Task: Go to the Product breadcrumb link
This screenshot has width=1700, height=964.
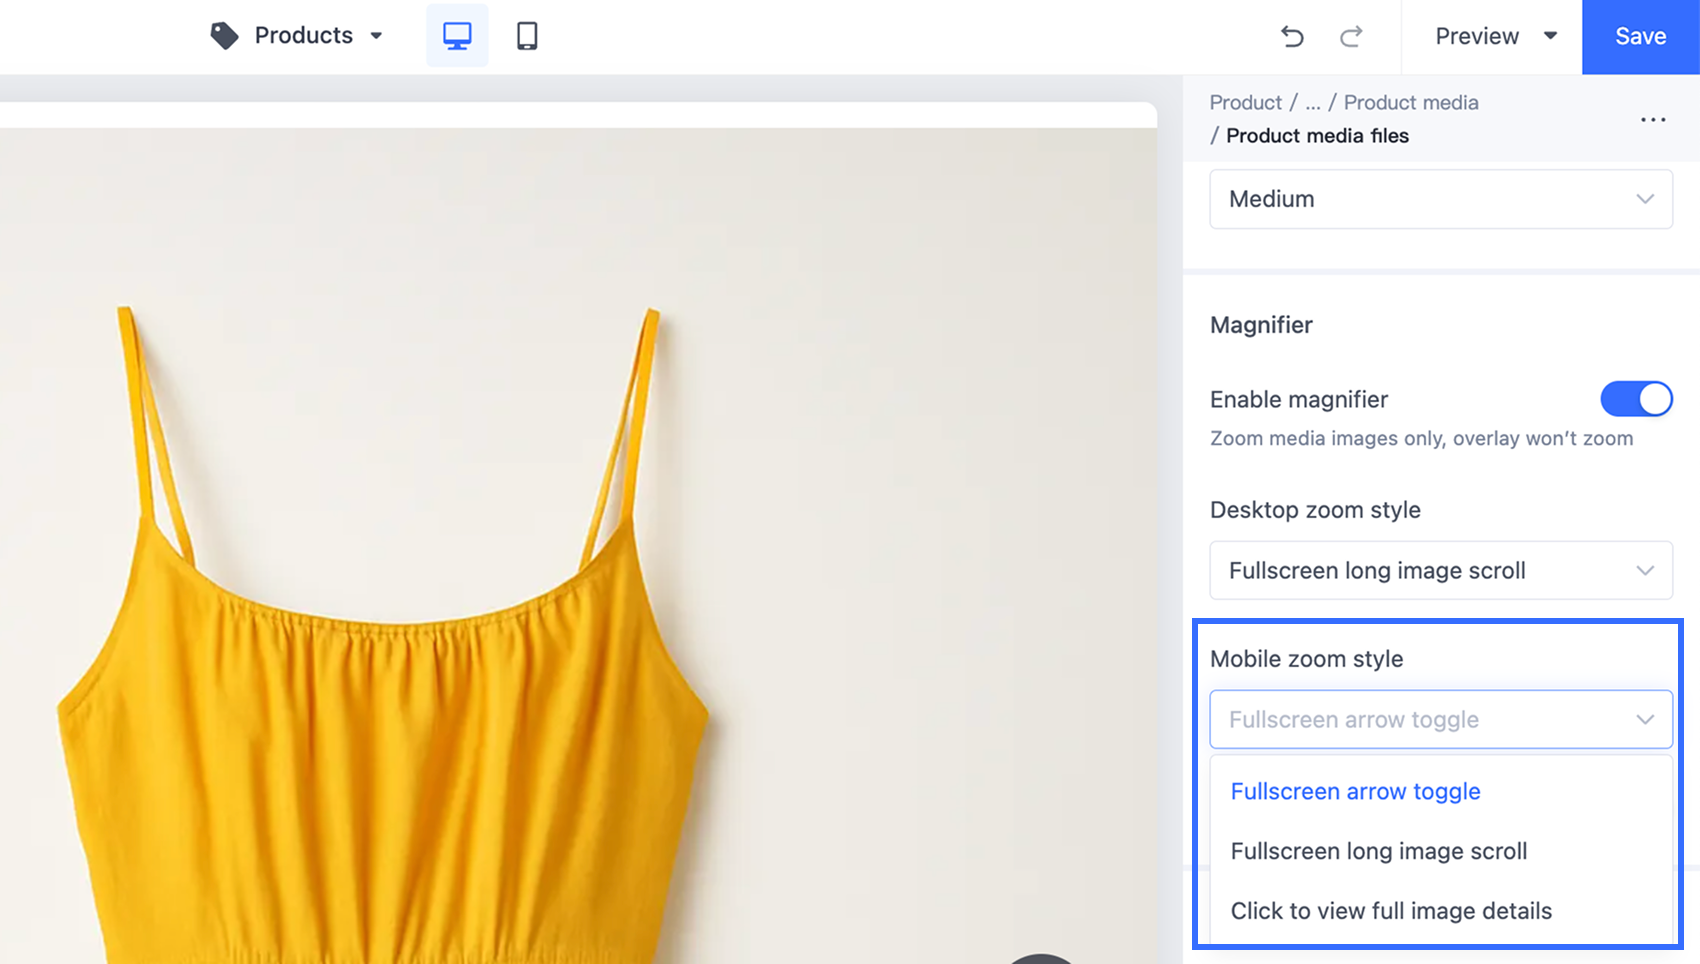Action: pyautogui.click(x=1245, y=102)
